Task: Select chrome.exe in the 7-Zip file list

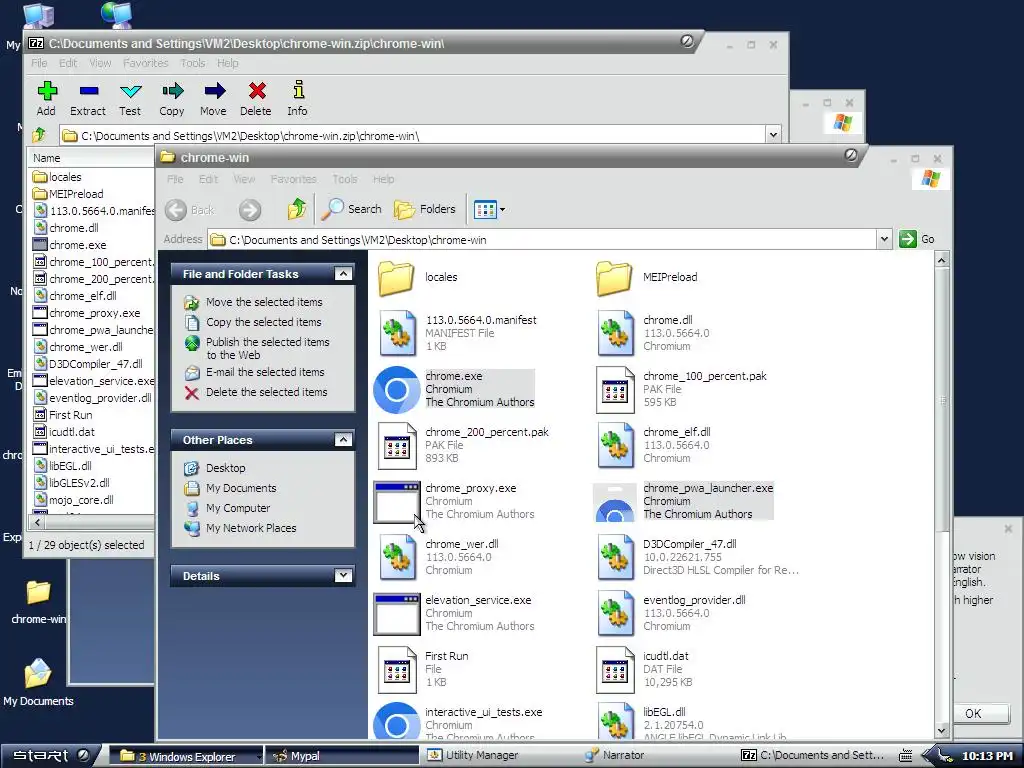Action: [78, 245]
